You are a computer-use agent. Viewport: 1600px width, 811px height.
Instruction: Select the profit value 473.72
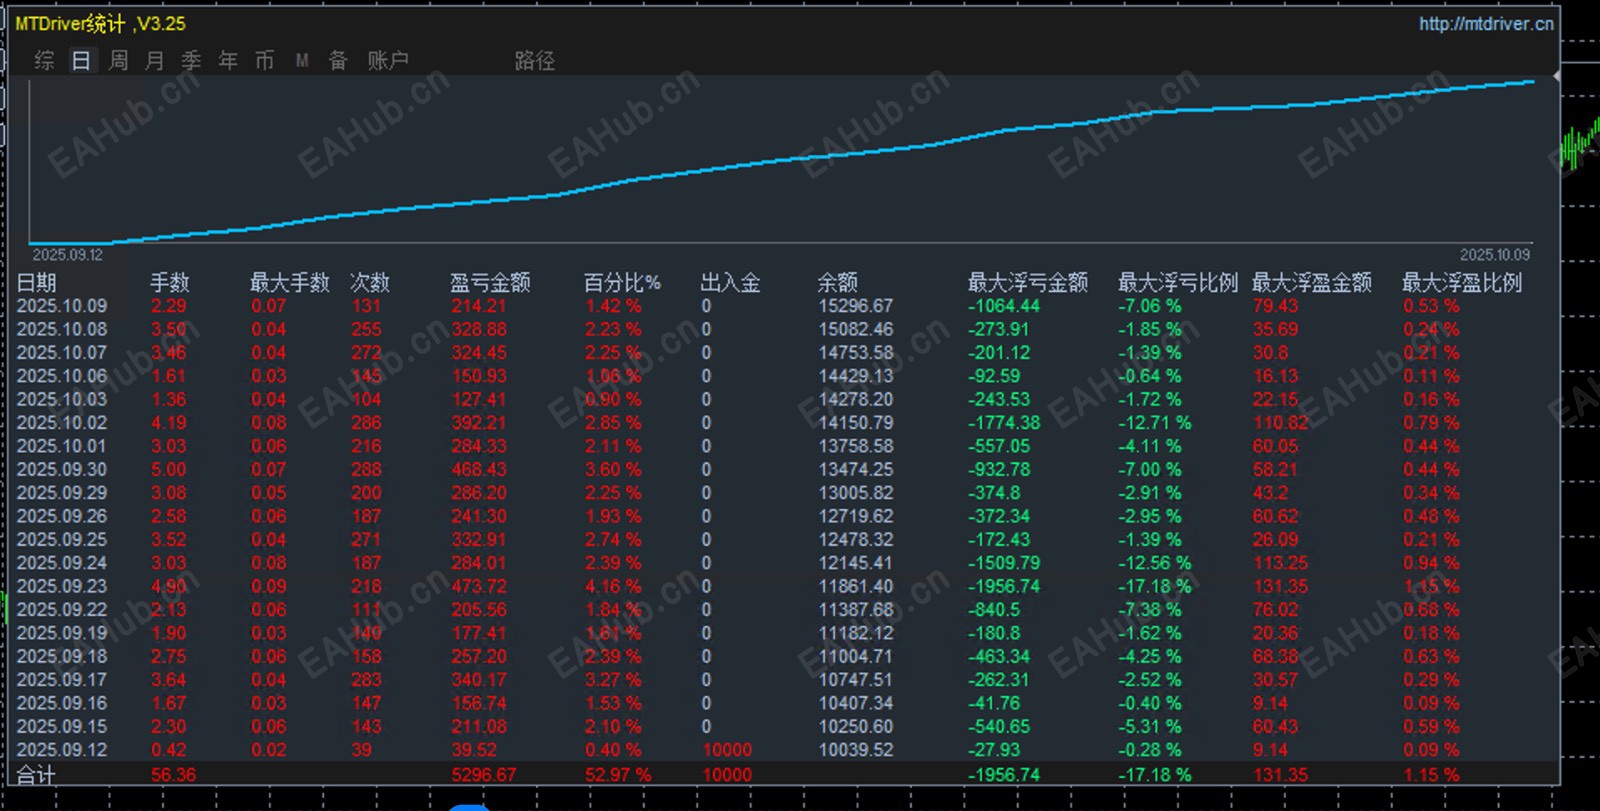pyautogui.click(x=479, y=587)
